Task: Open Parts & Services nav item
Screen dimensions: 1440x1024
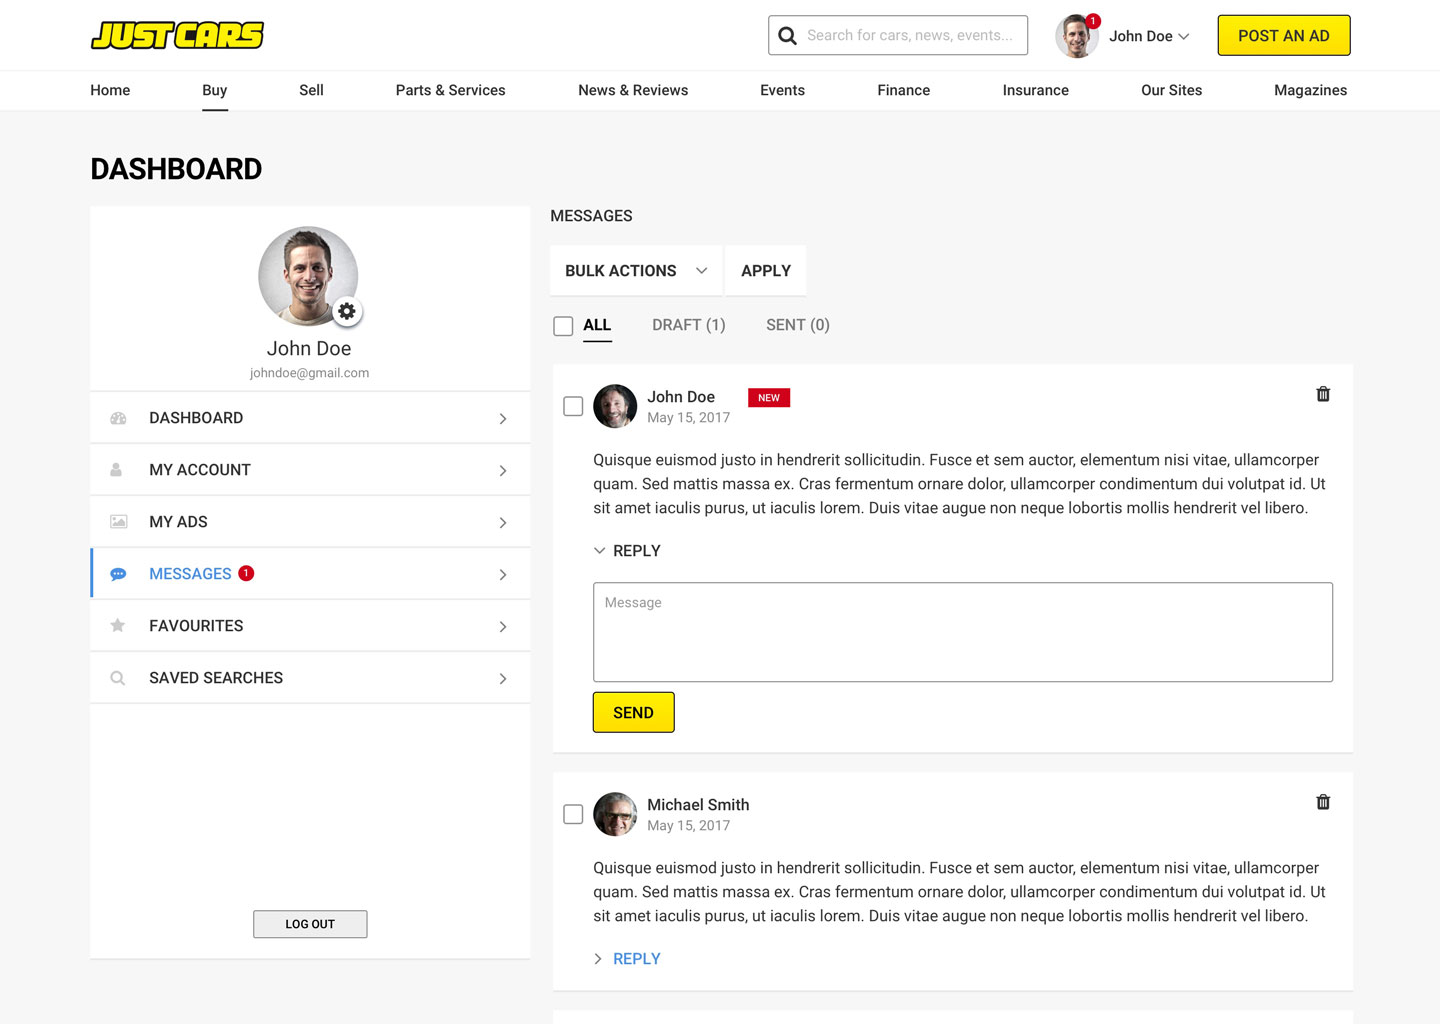Action: point(450,90)
